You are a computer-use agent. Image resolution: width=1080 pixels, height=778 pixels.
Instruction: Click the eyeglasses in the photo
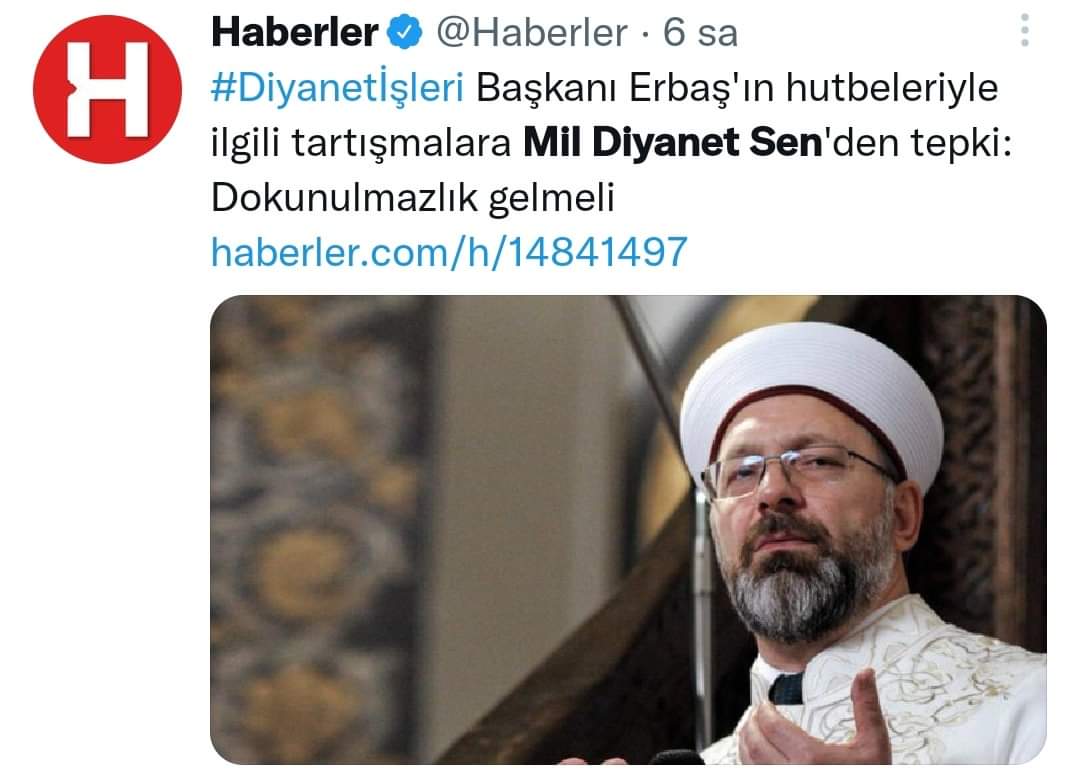tap(797, 471)
